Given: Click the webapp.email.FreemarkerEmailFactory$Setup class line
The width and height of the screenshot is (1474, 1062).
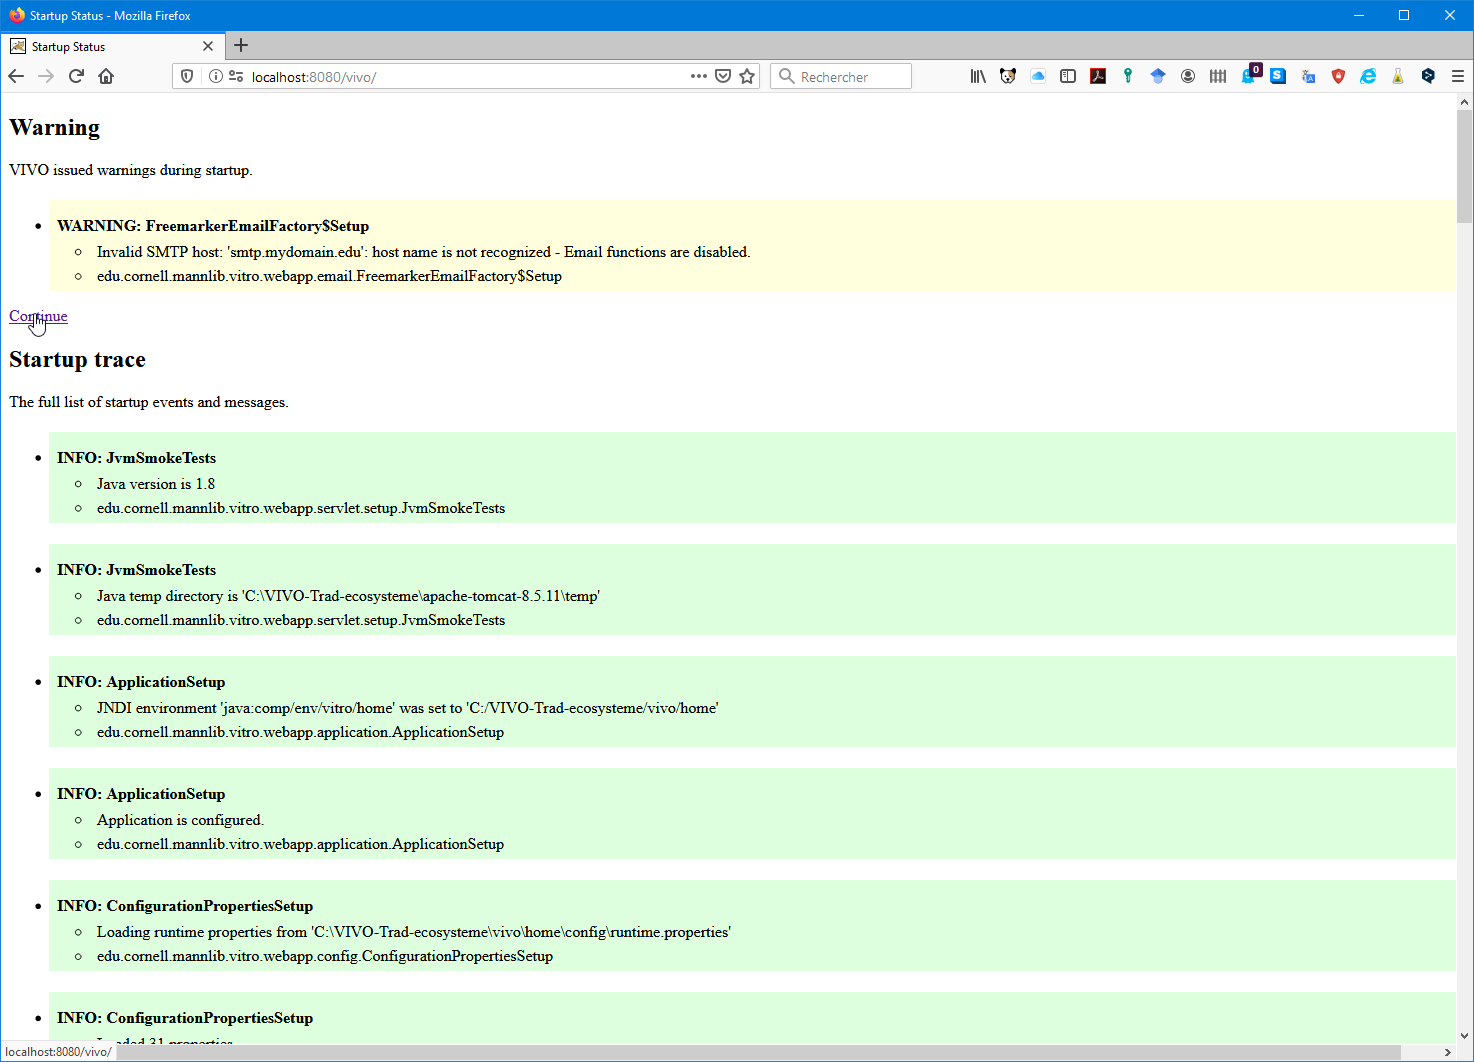Looking at the screenshot, I should [329, 276].
